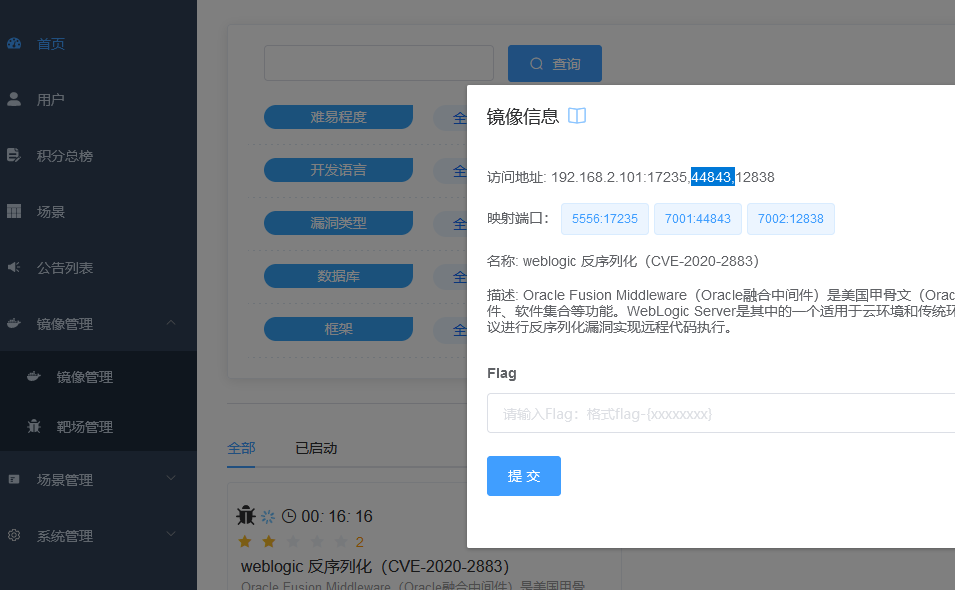
Task: Select the 用户 user icon in sidebar
Action: point(14,99)
